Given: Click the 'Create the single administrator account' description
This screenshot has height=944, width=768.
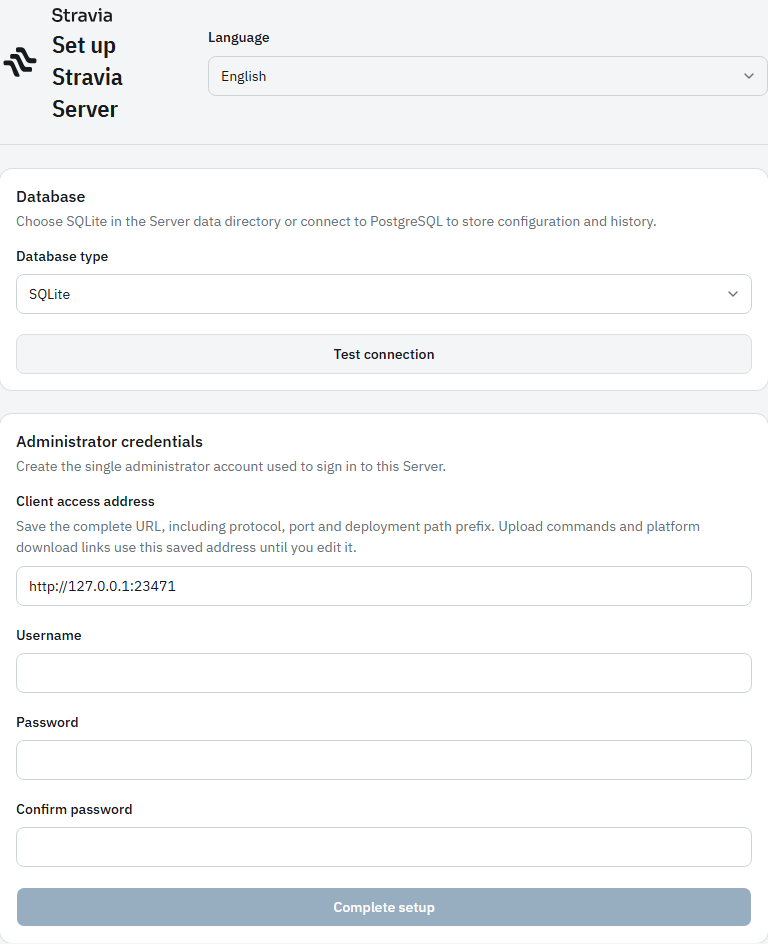Looking at the screenshot, I should (x=231, y=467).
